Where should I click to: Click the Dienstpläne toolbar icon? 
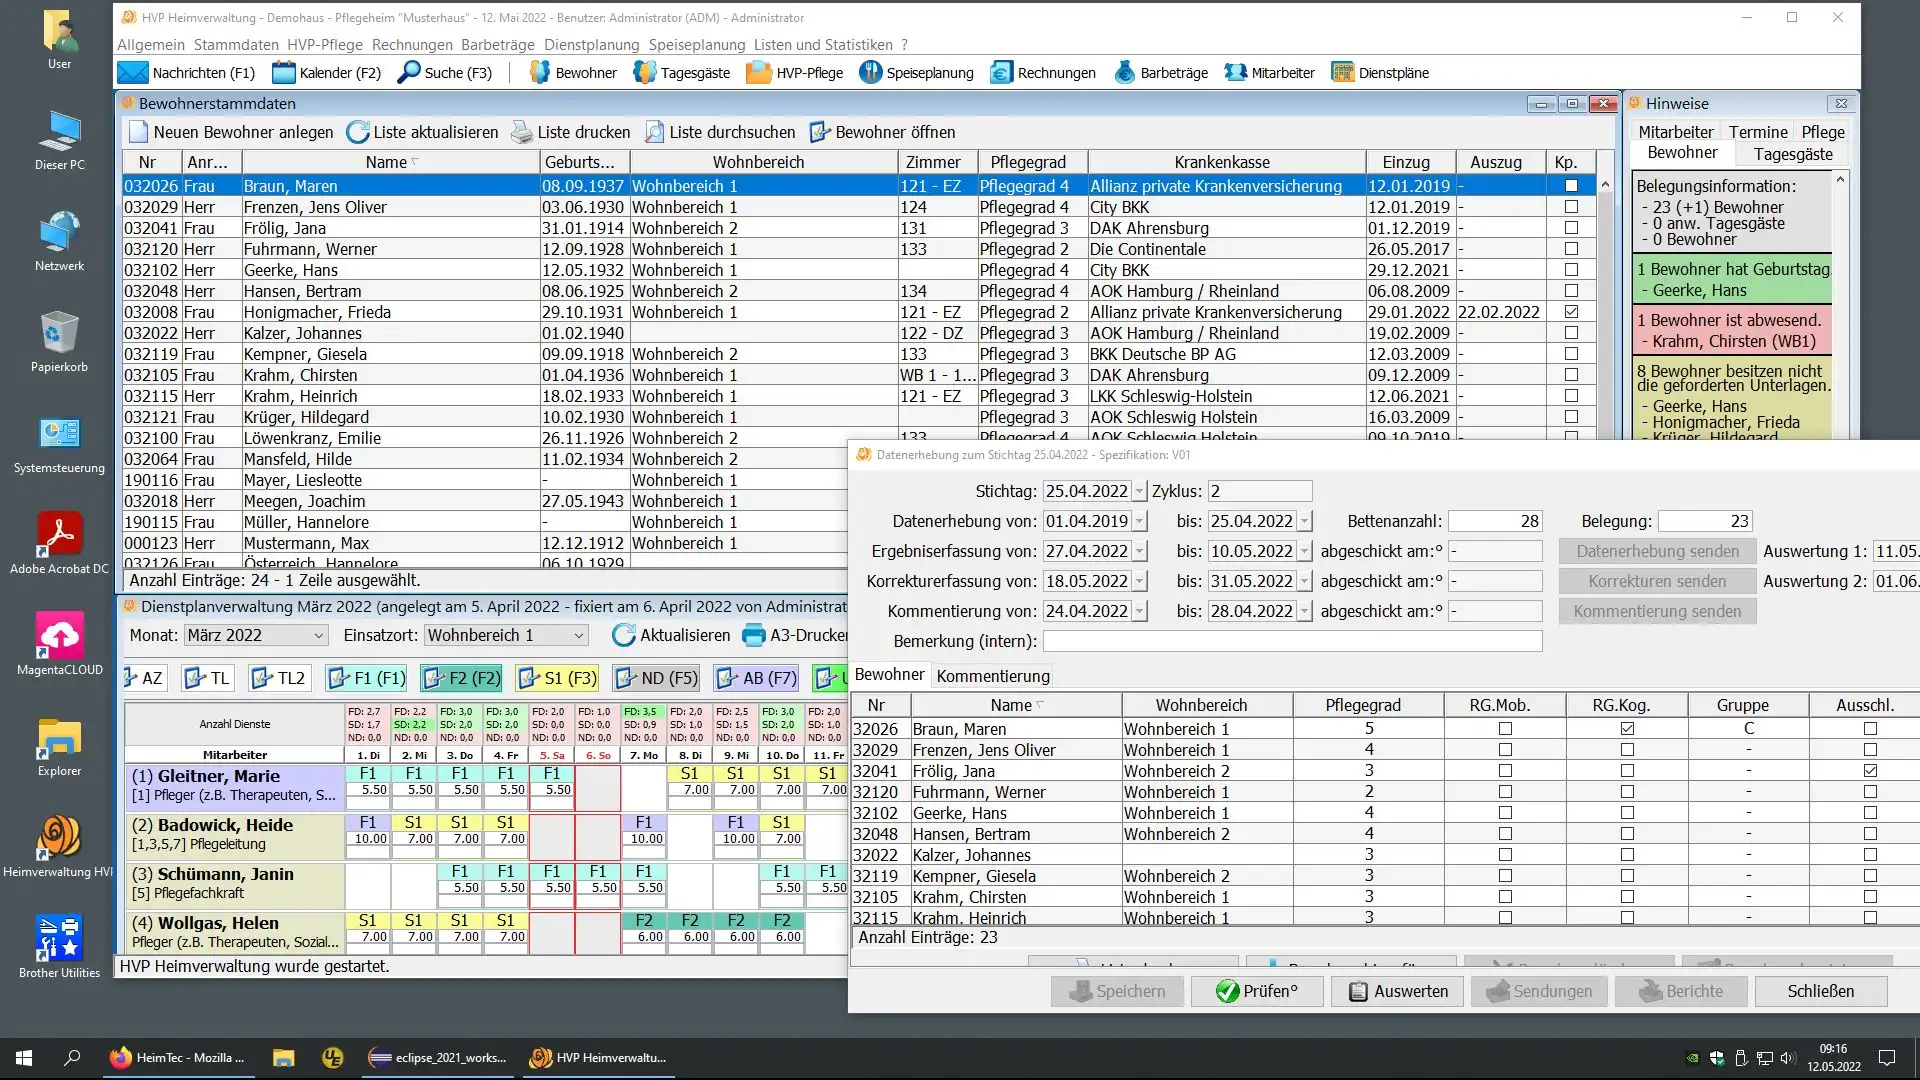(x=1342, y=72)
